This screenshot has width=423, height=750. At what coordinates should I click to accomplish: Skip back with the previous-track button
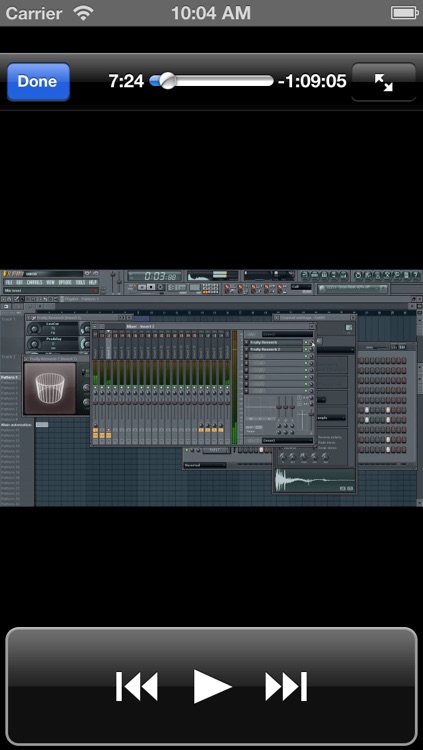click(x=137, y=686)
